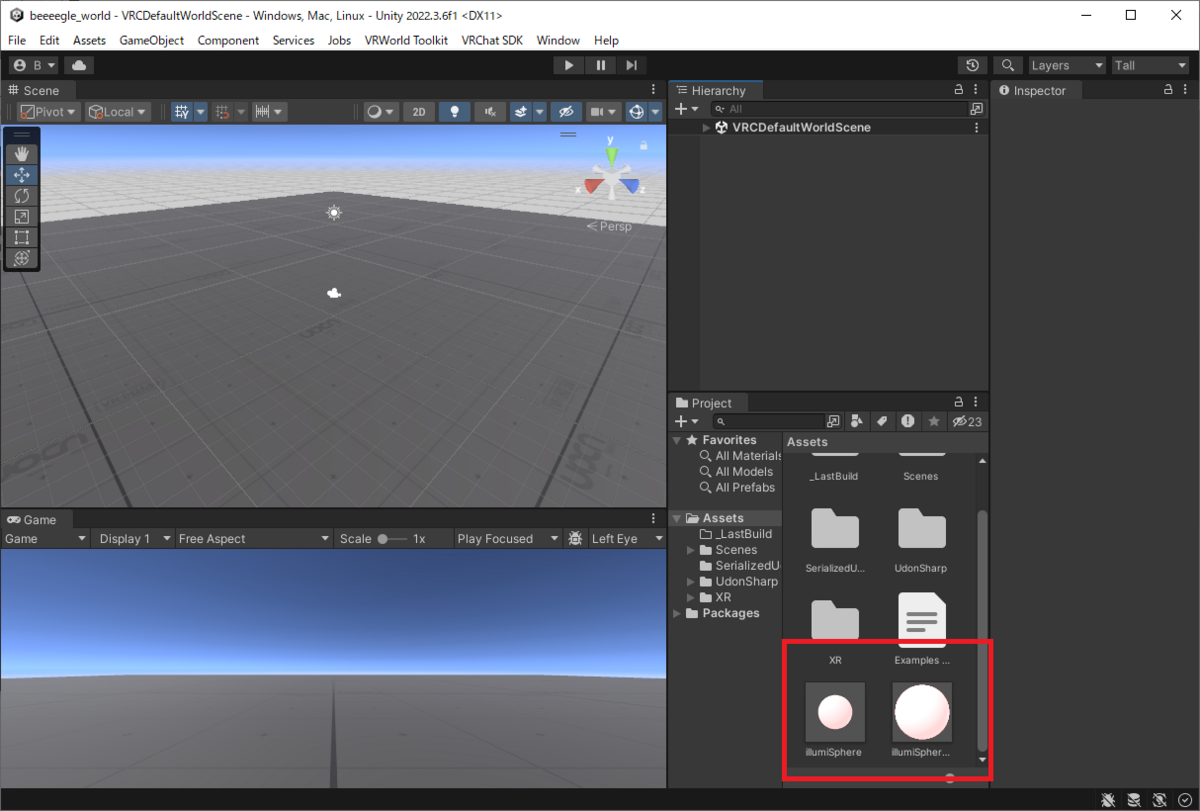Toggle hidden packages count 23 button
Screen dimensions: 1200x811
tap(967, 421)
